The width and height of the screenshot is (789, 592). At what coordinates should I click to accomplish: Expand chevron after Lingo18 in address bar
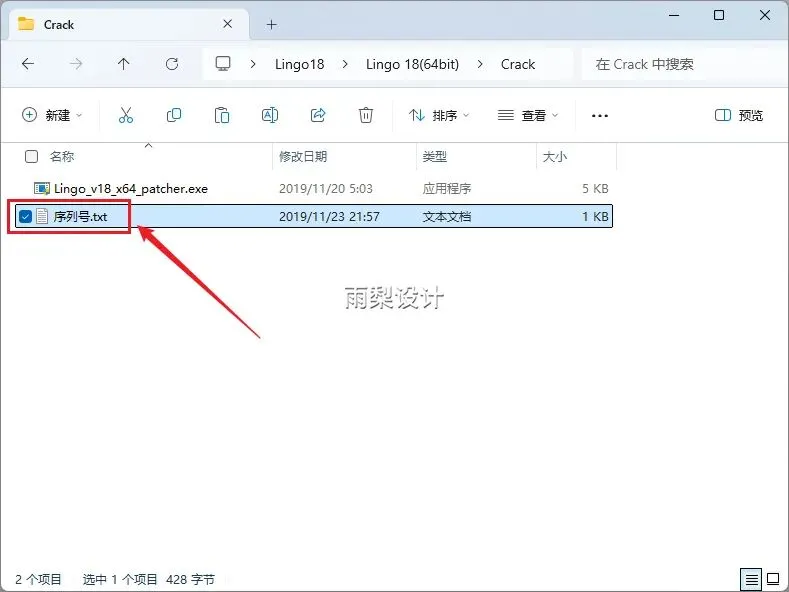(345, 64)
